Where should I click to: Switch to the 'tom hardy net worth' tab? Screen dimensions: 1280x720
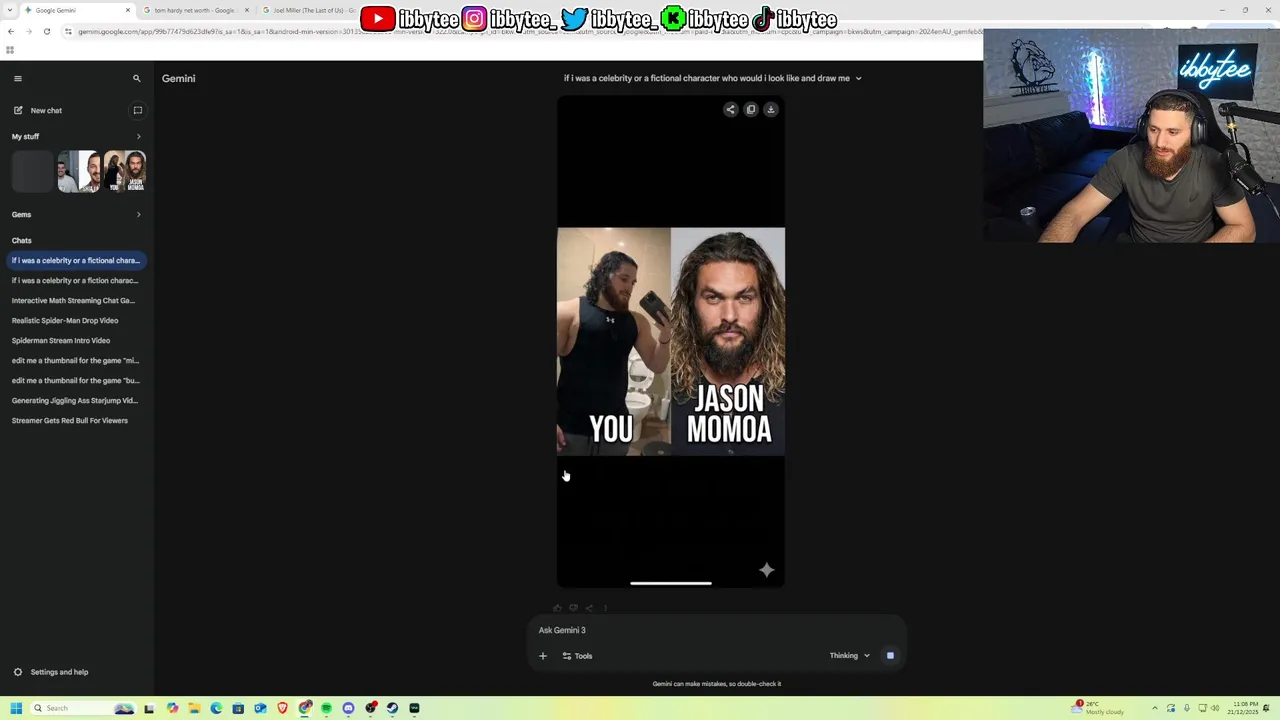point(195,10)
